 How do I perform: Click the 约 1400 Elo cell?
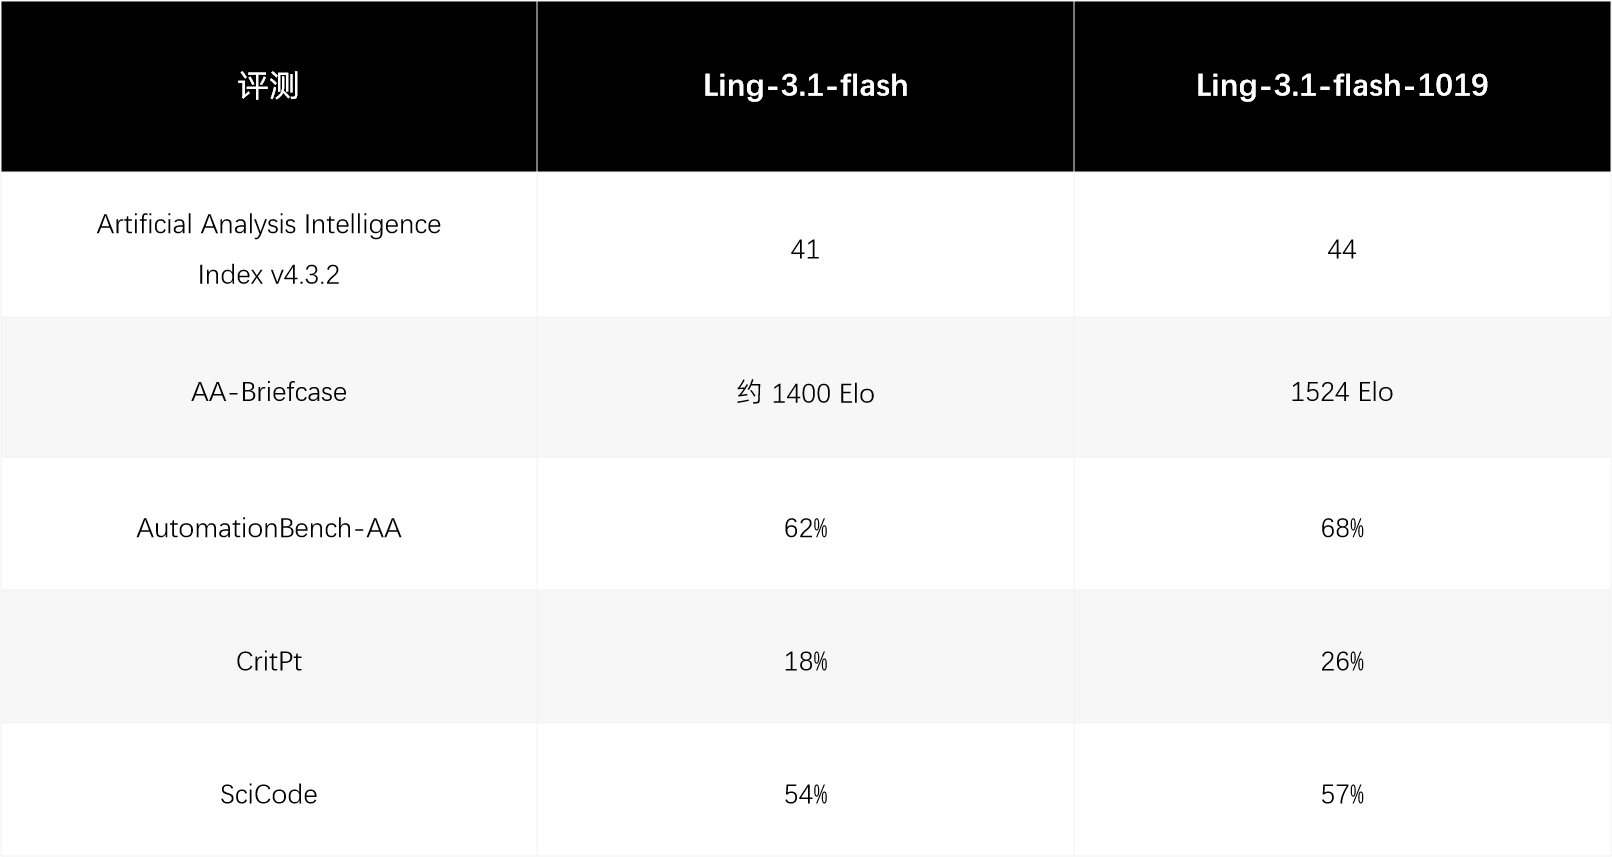pos(805,393)
